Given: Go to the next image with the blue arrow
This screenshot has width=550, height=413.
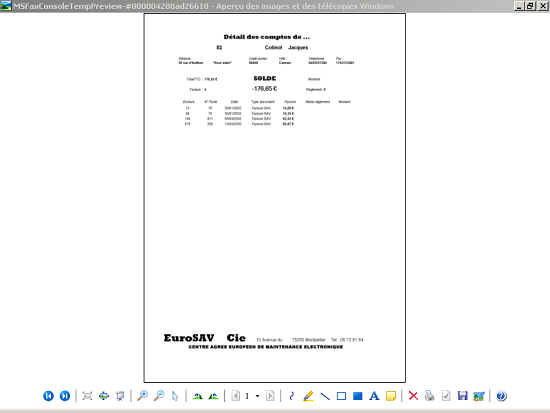Looking at the screenshot, I should pos(65,396).
